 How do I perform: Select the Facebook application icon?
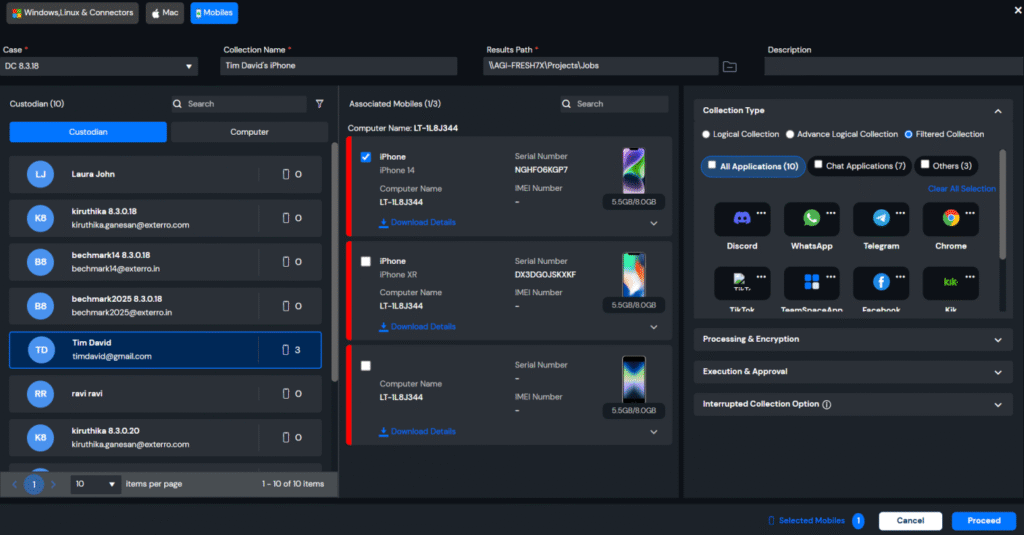click(x=881, y=283)
